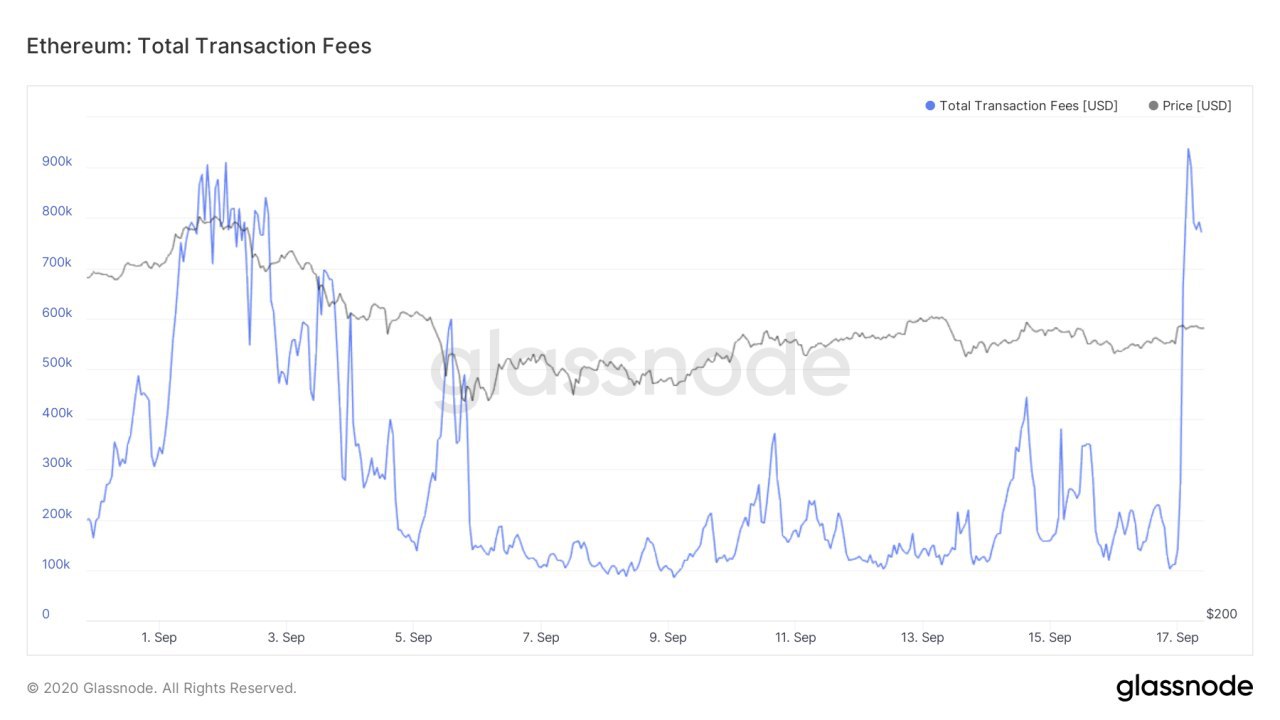Image resolution: width=1280 pixels, height=720 pixels.
Task: Select the 11. Sep date label
Action: pos(795,637)
